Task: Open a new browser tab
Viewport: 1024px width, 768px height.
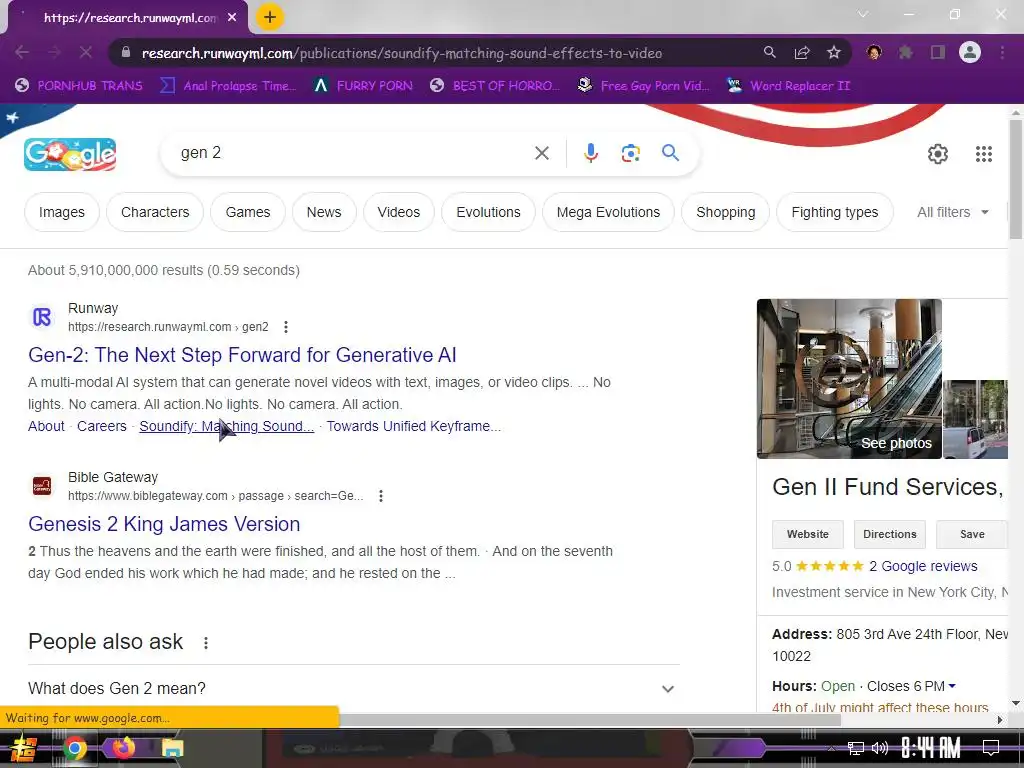Action: coord(270,17)
